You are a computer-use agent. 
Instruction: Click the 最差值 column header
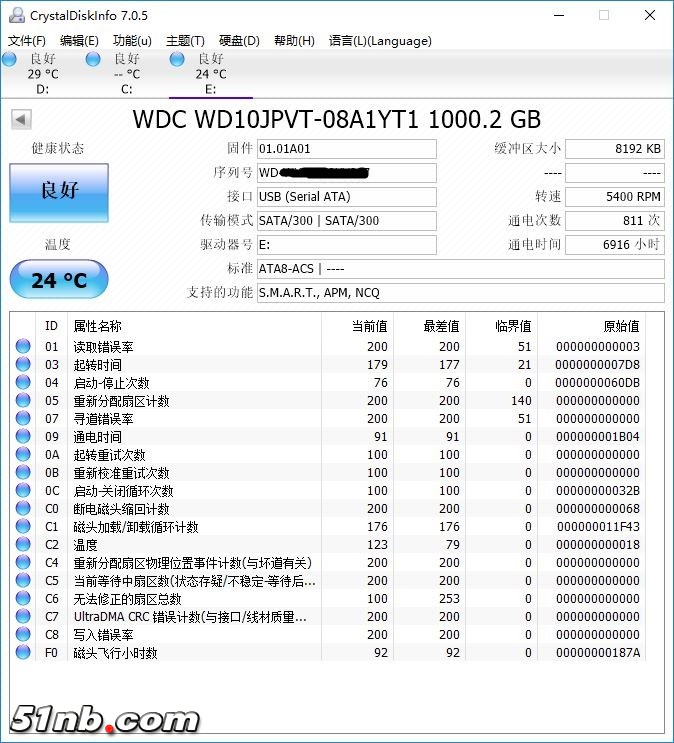coord(441,326)
